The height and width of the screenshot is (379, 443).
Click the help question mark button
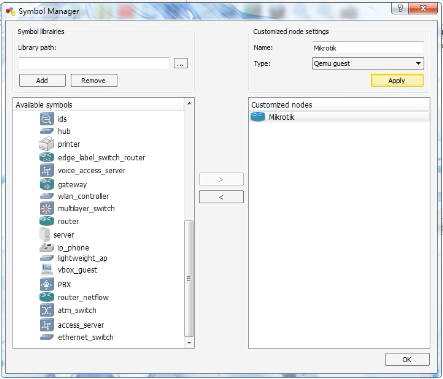pos(400,8)
